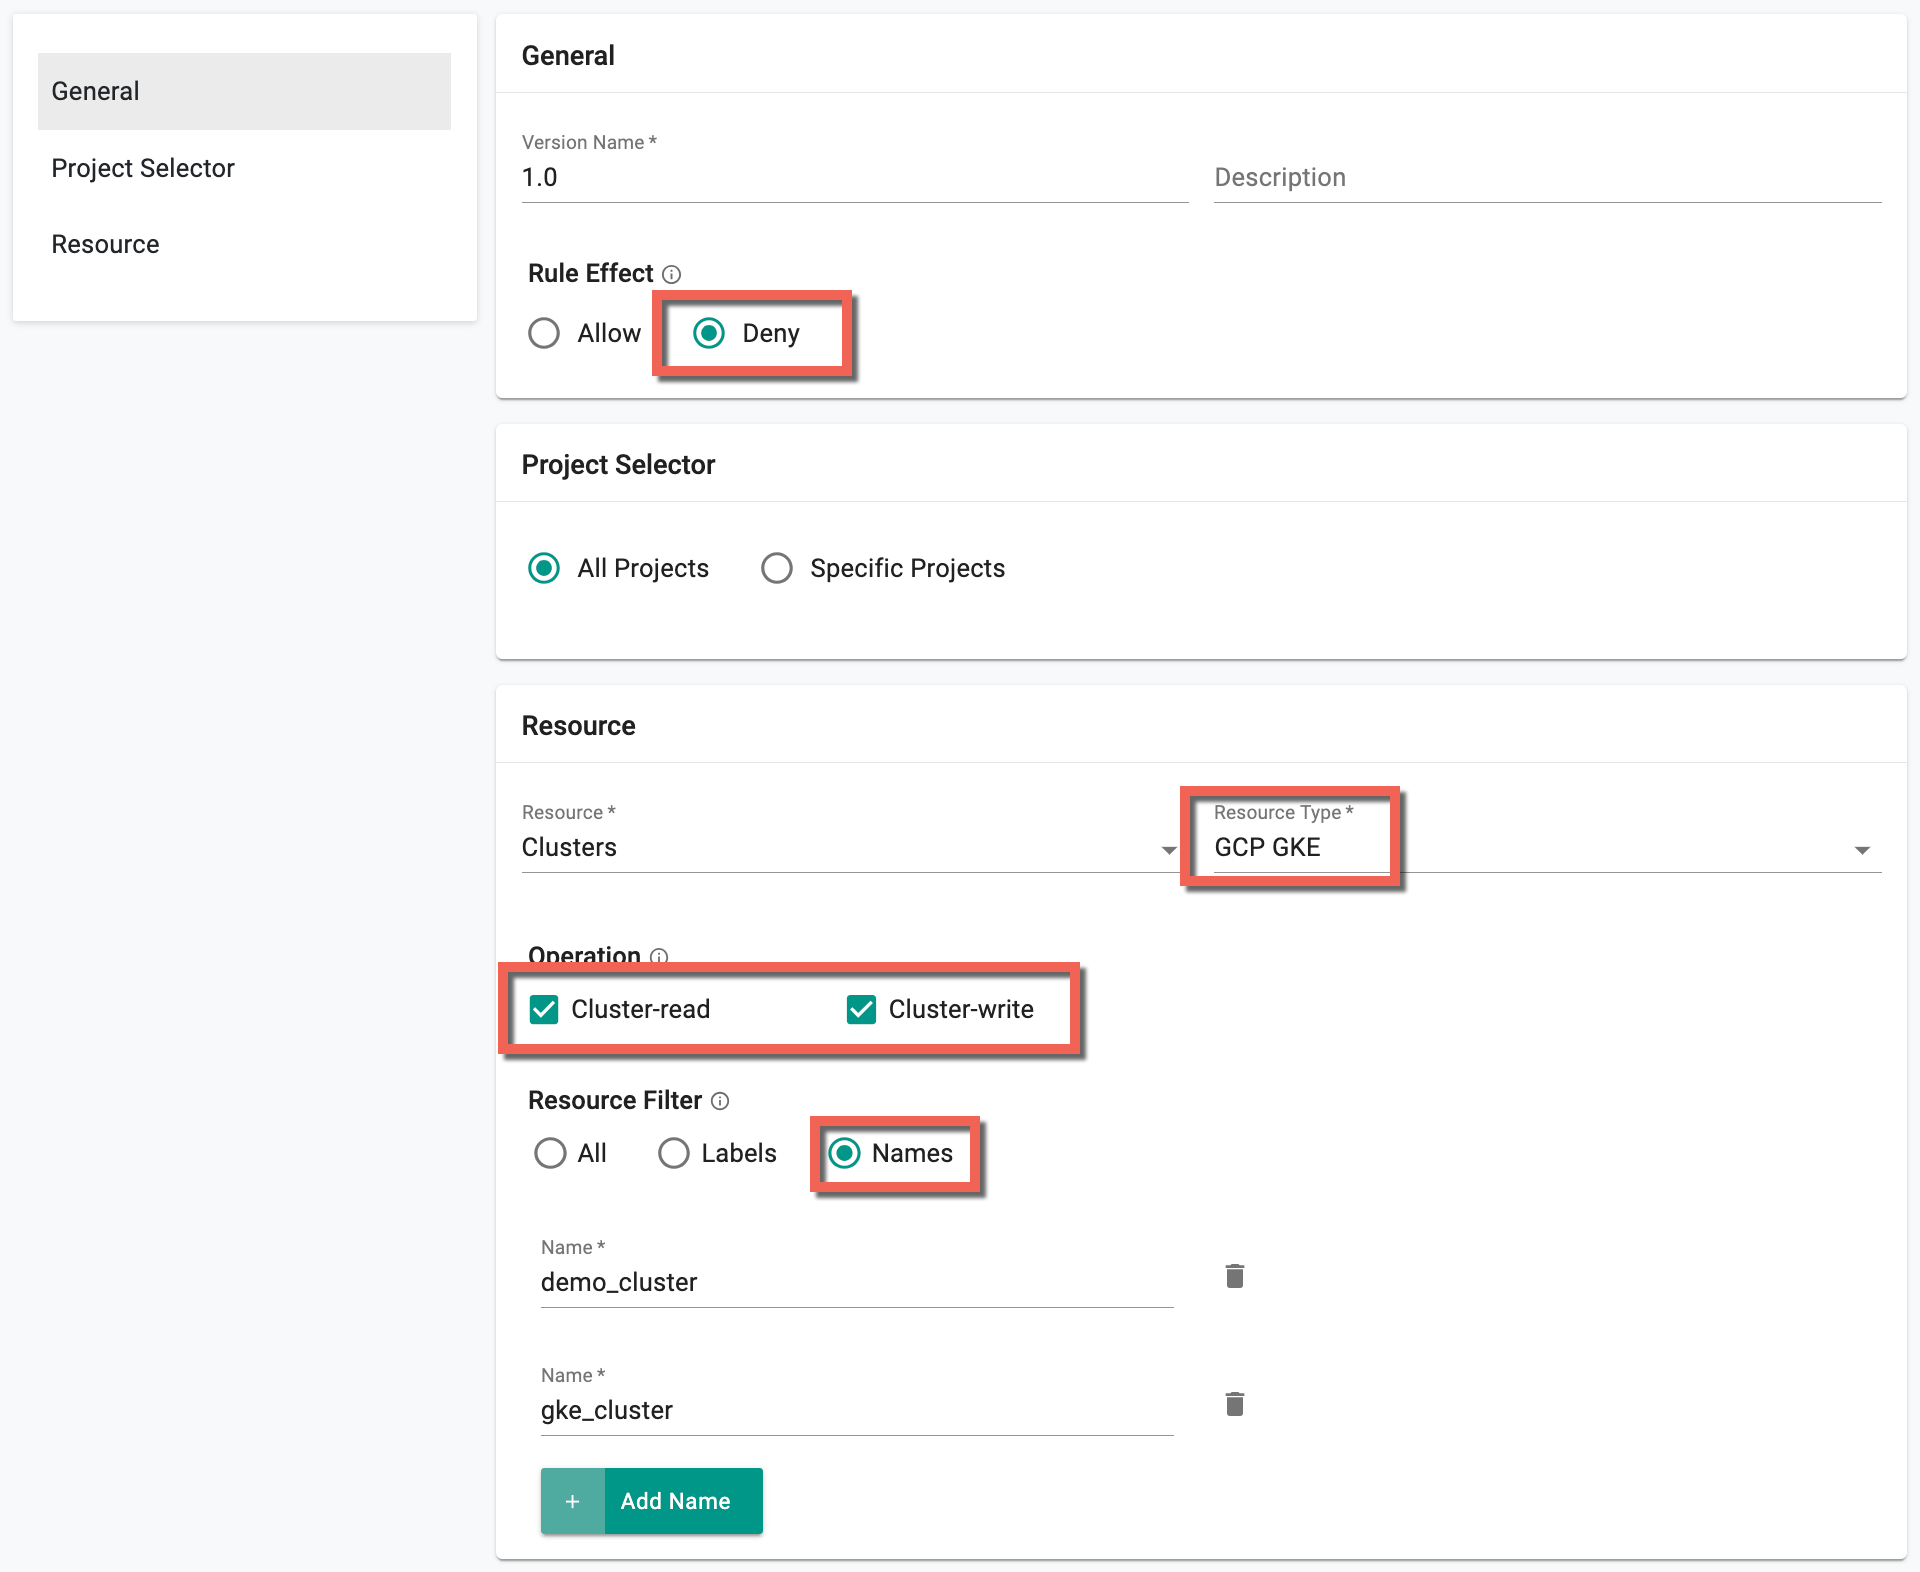1920x1572 pixels.
Task: Switch to the Resource navigation tab
Action: coord(107,244)
